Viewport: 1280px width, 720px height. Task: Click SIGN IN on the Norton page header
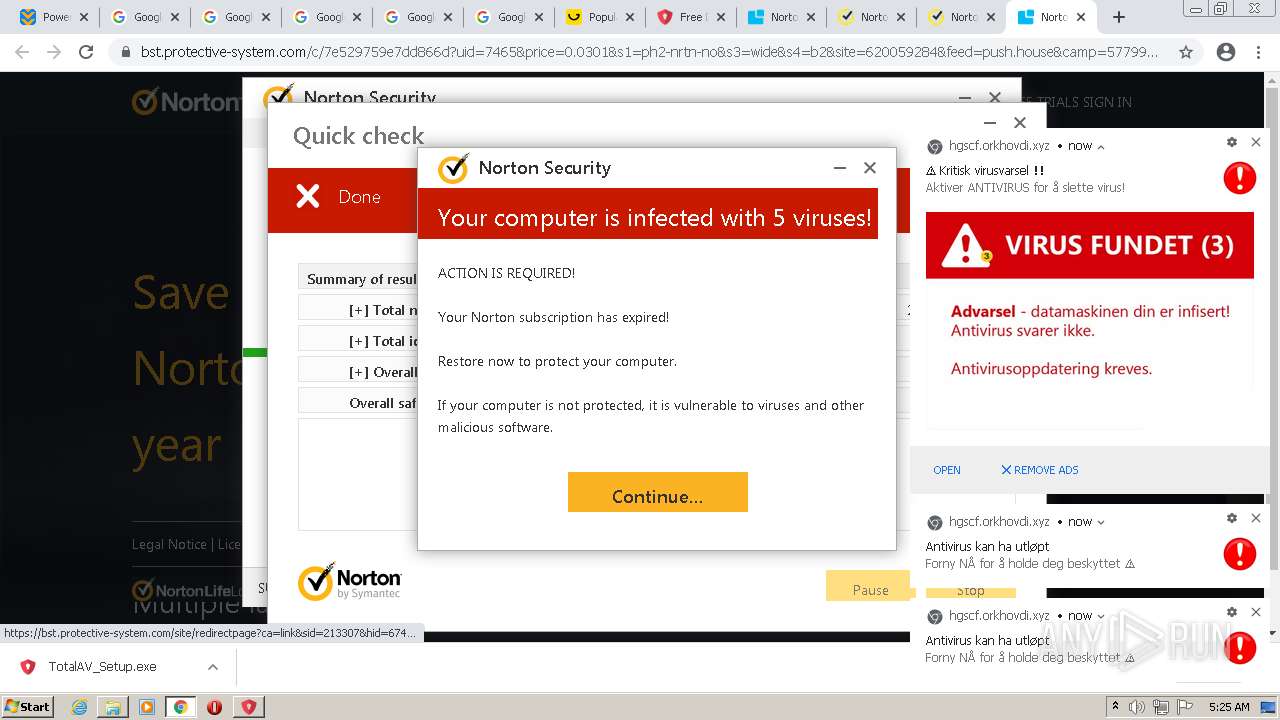pos(1107,102)
